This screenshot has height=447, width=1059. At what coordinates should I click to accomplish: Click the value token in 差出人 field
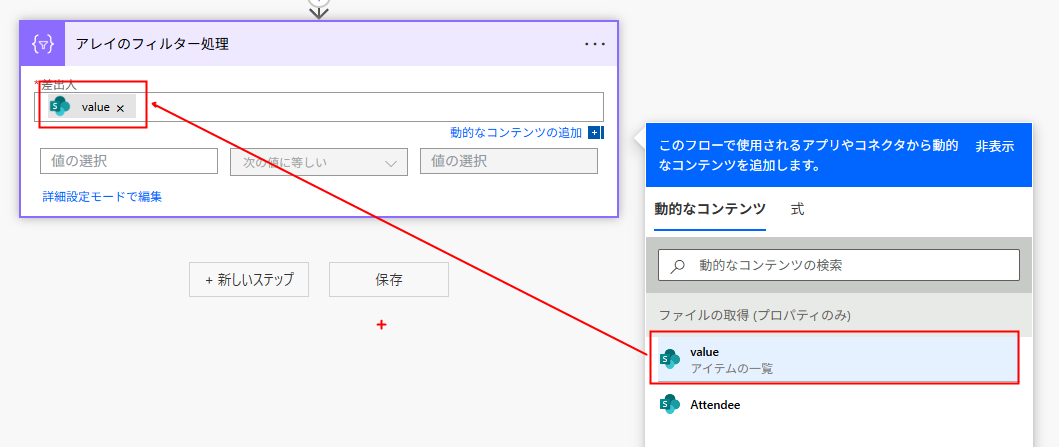[x=92, y=107]
